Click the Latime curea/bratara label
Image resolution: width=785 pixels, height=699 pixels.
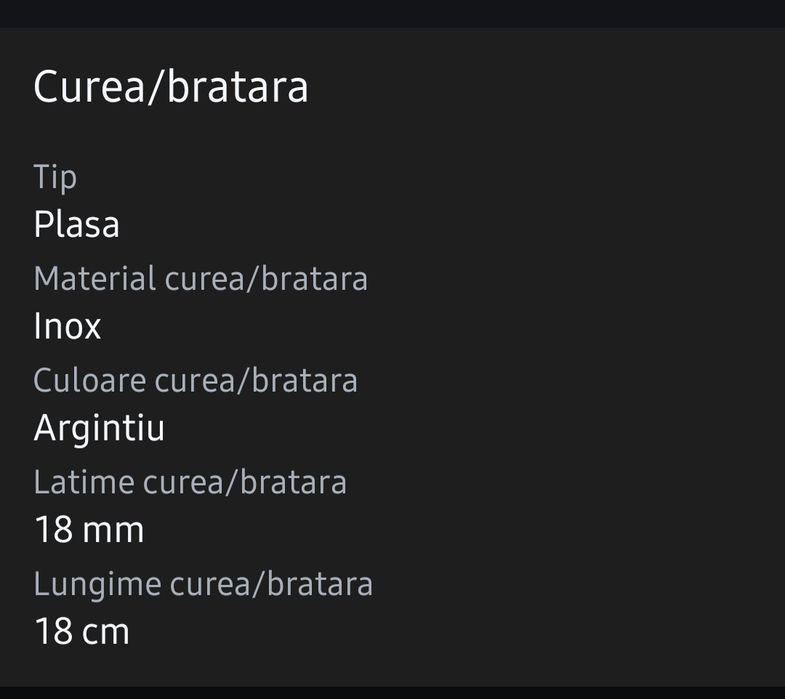tap(190, 482)
